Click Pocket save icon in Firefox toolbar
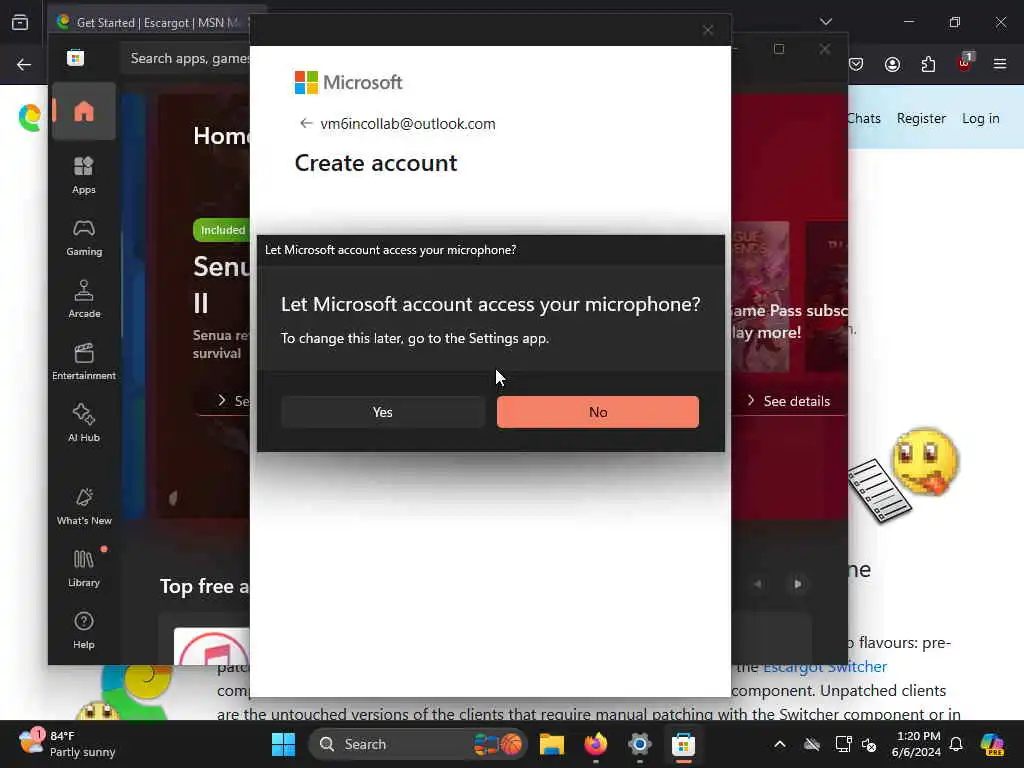Screen dimensions: 1024x768 pos(856,64)
